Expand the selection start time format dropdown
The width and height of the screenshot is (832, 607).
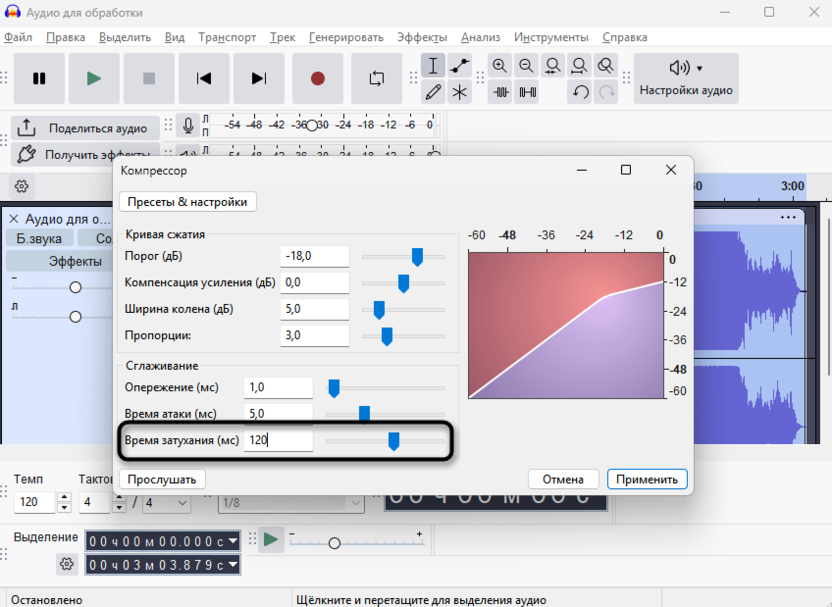233,541
